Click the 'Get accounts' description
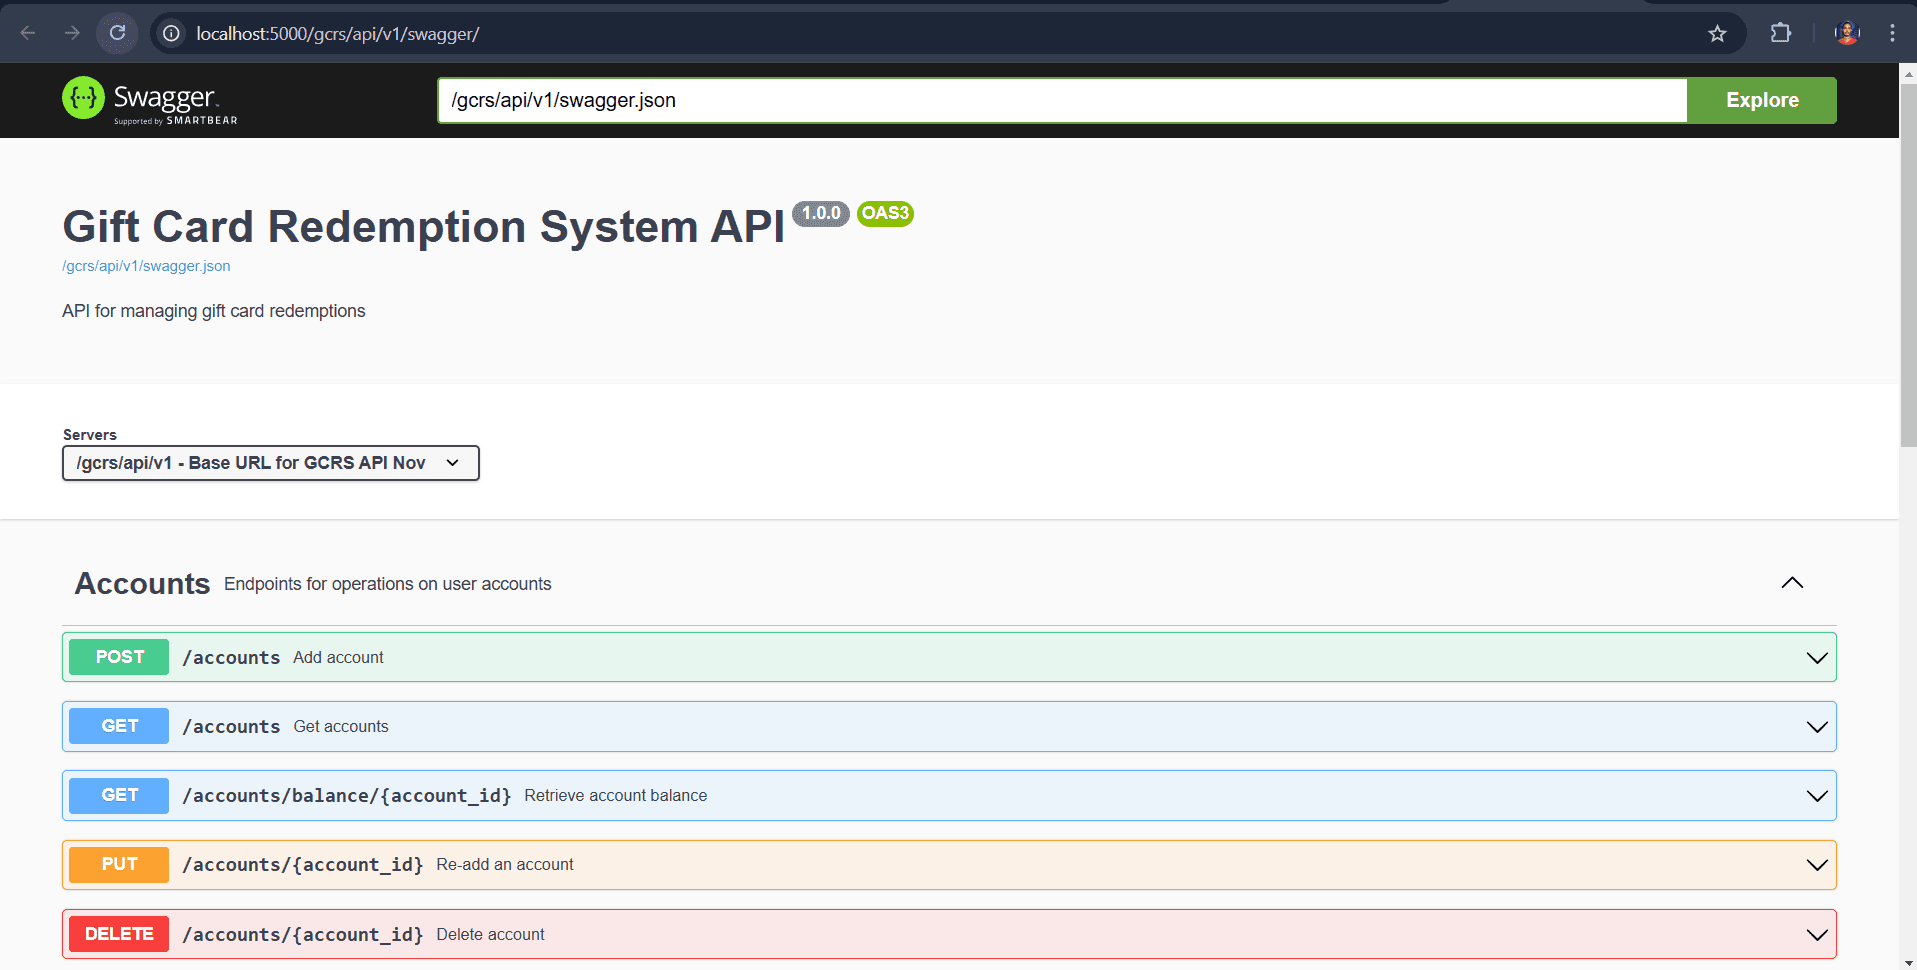Screen dimensions: 1917x970 pyautogui.click(x=341, y=727)
